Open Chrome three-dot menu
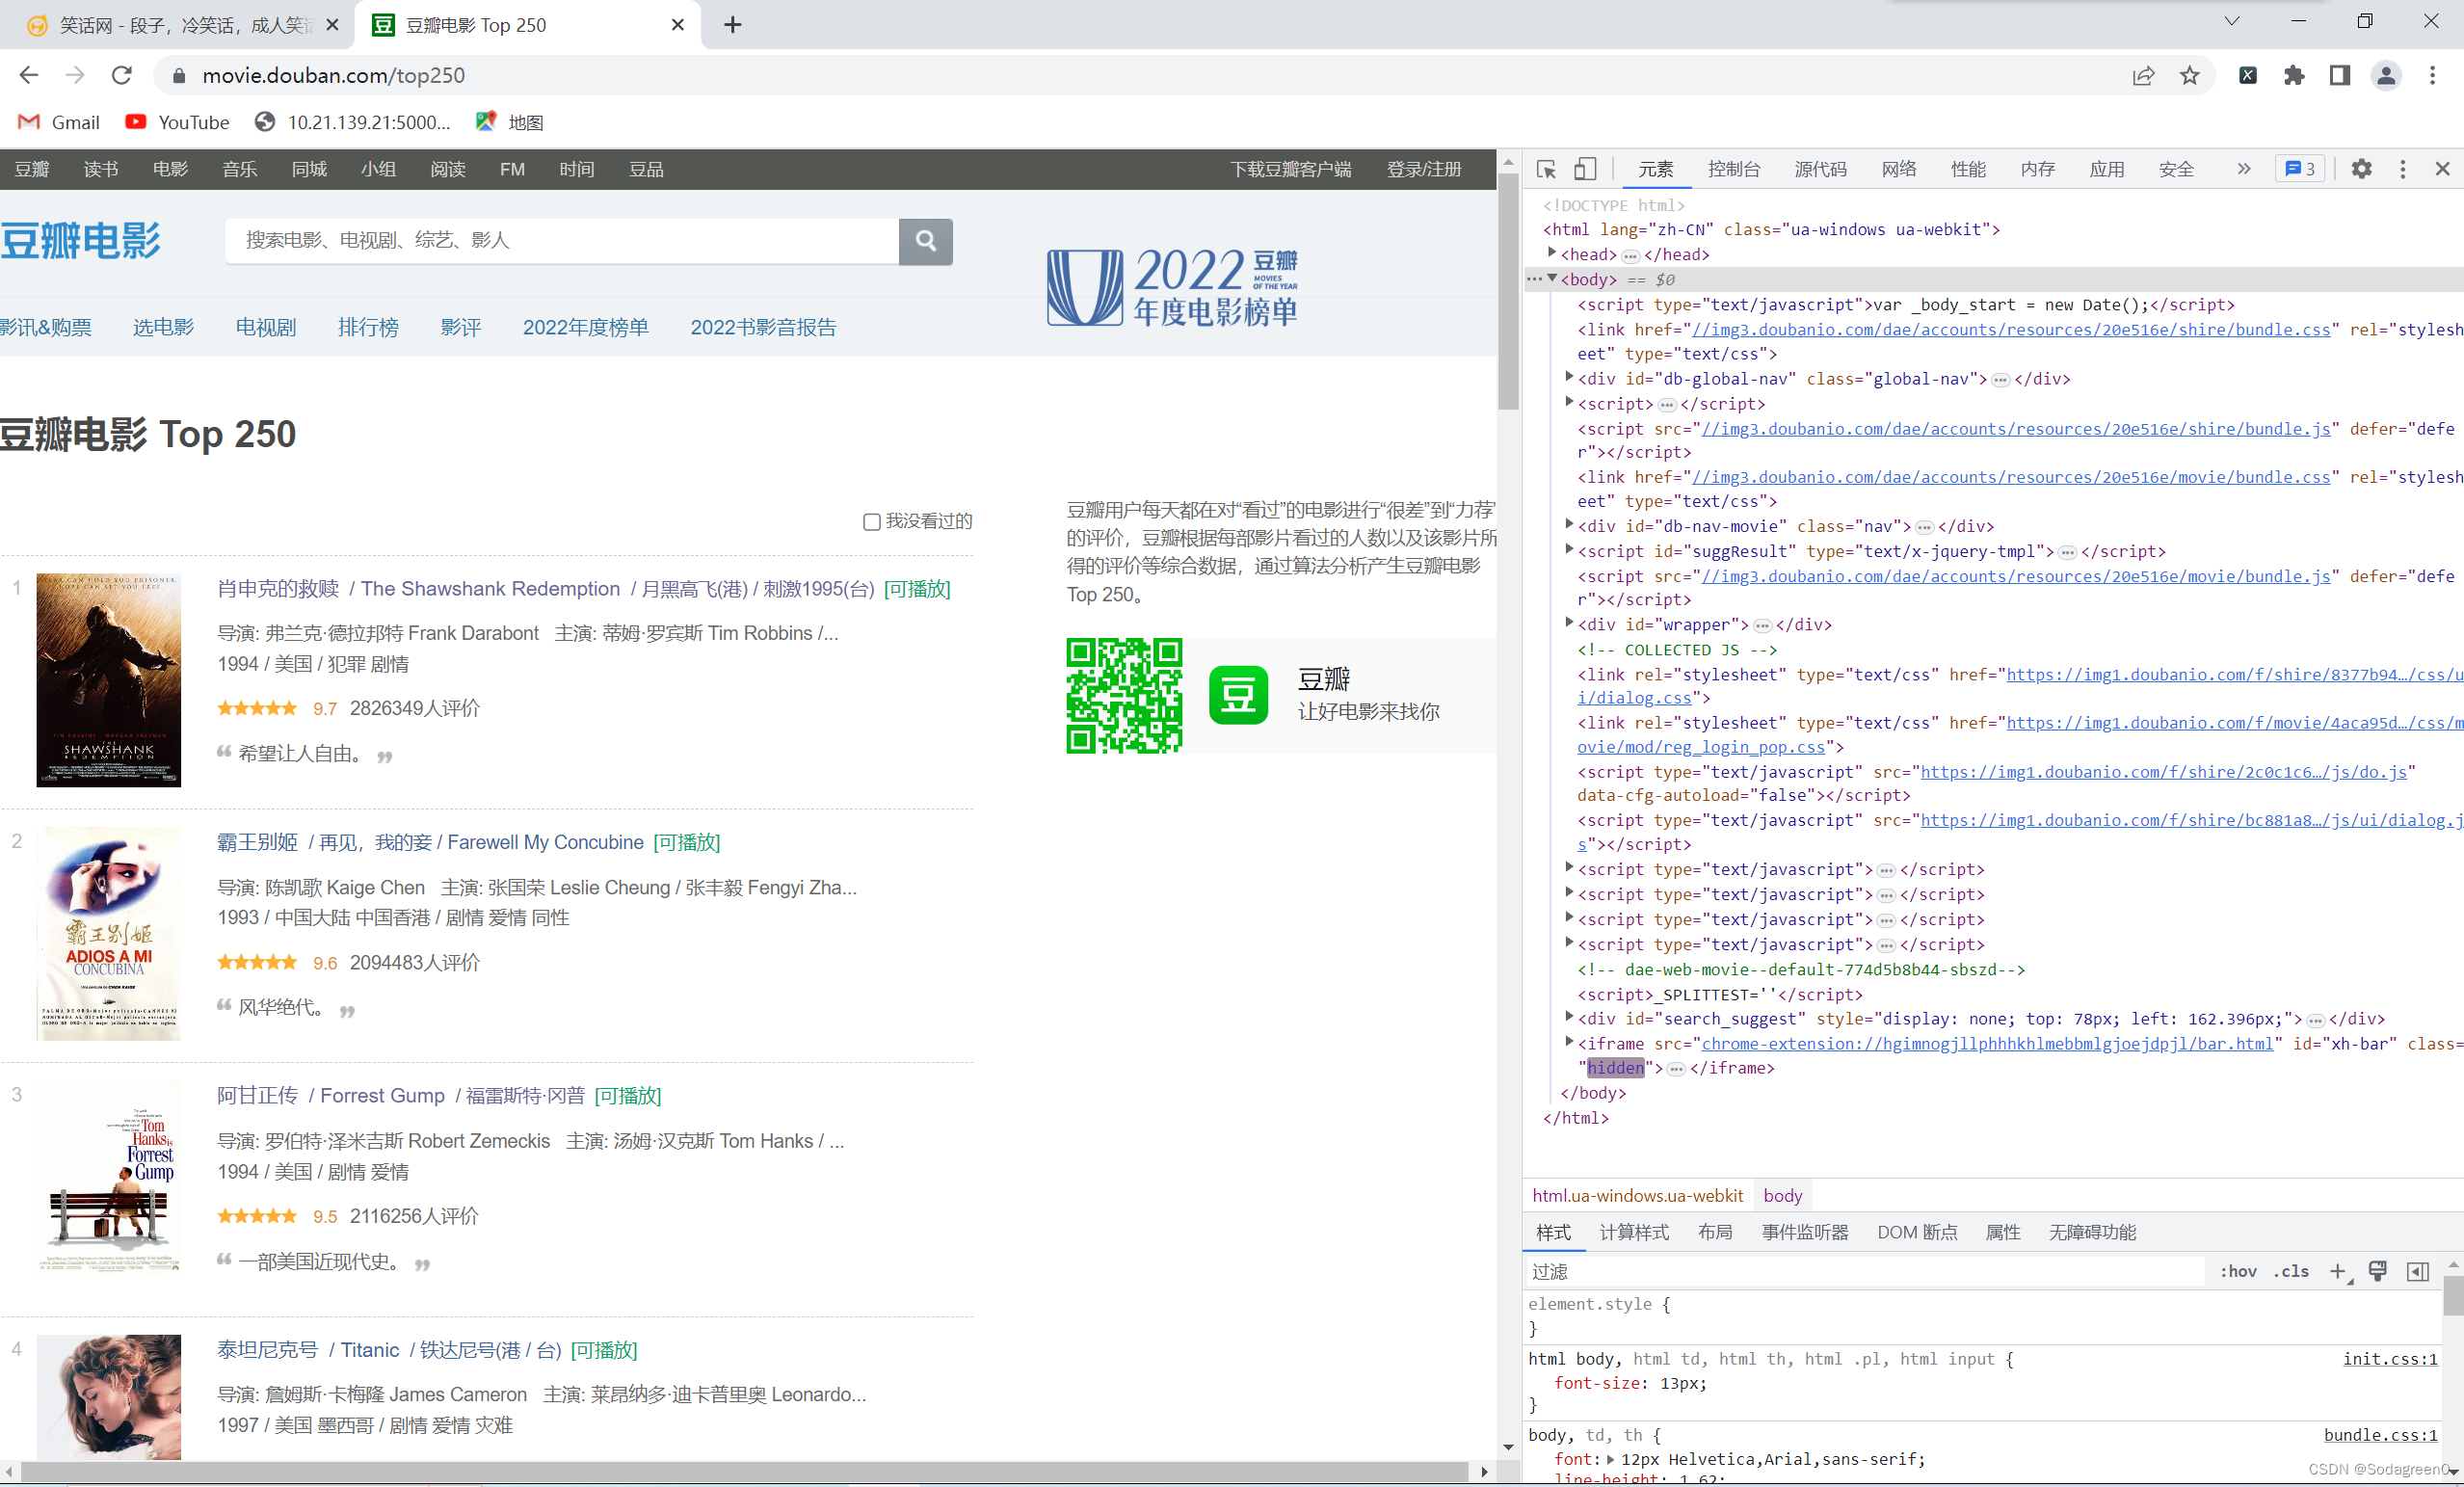 click(x=2433, y=75)
